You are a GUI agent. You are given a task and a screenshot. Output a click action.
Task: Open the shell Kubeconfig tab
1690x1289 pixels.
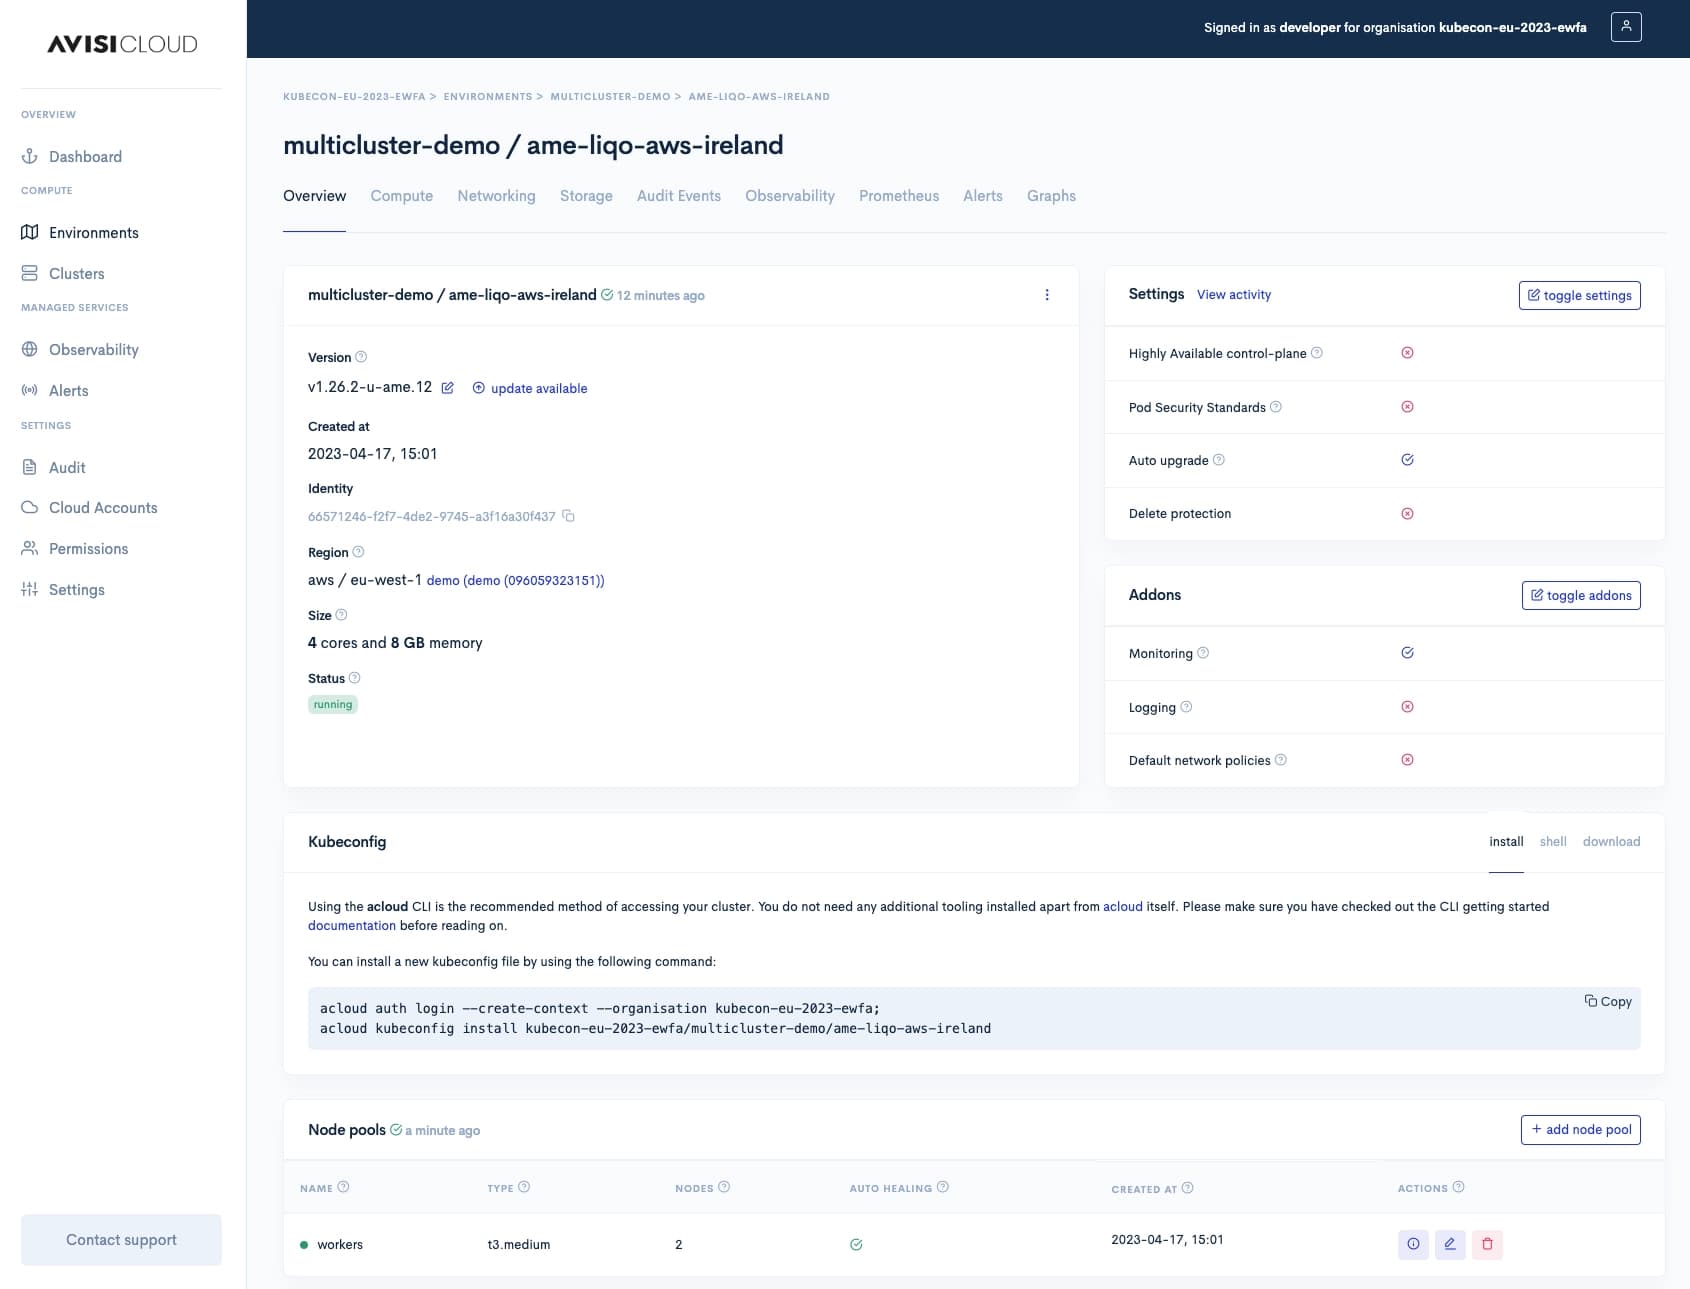(x=1553, y=842)
